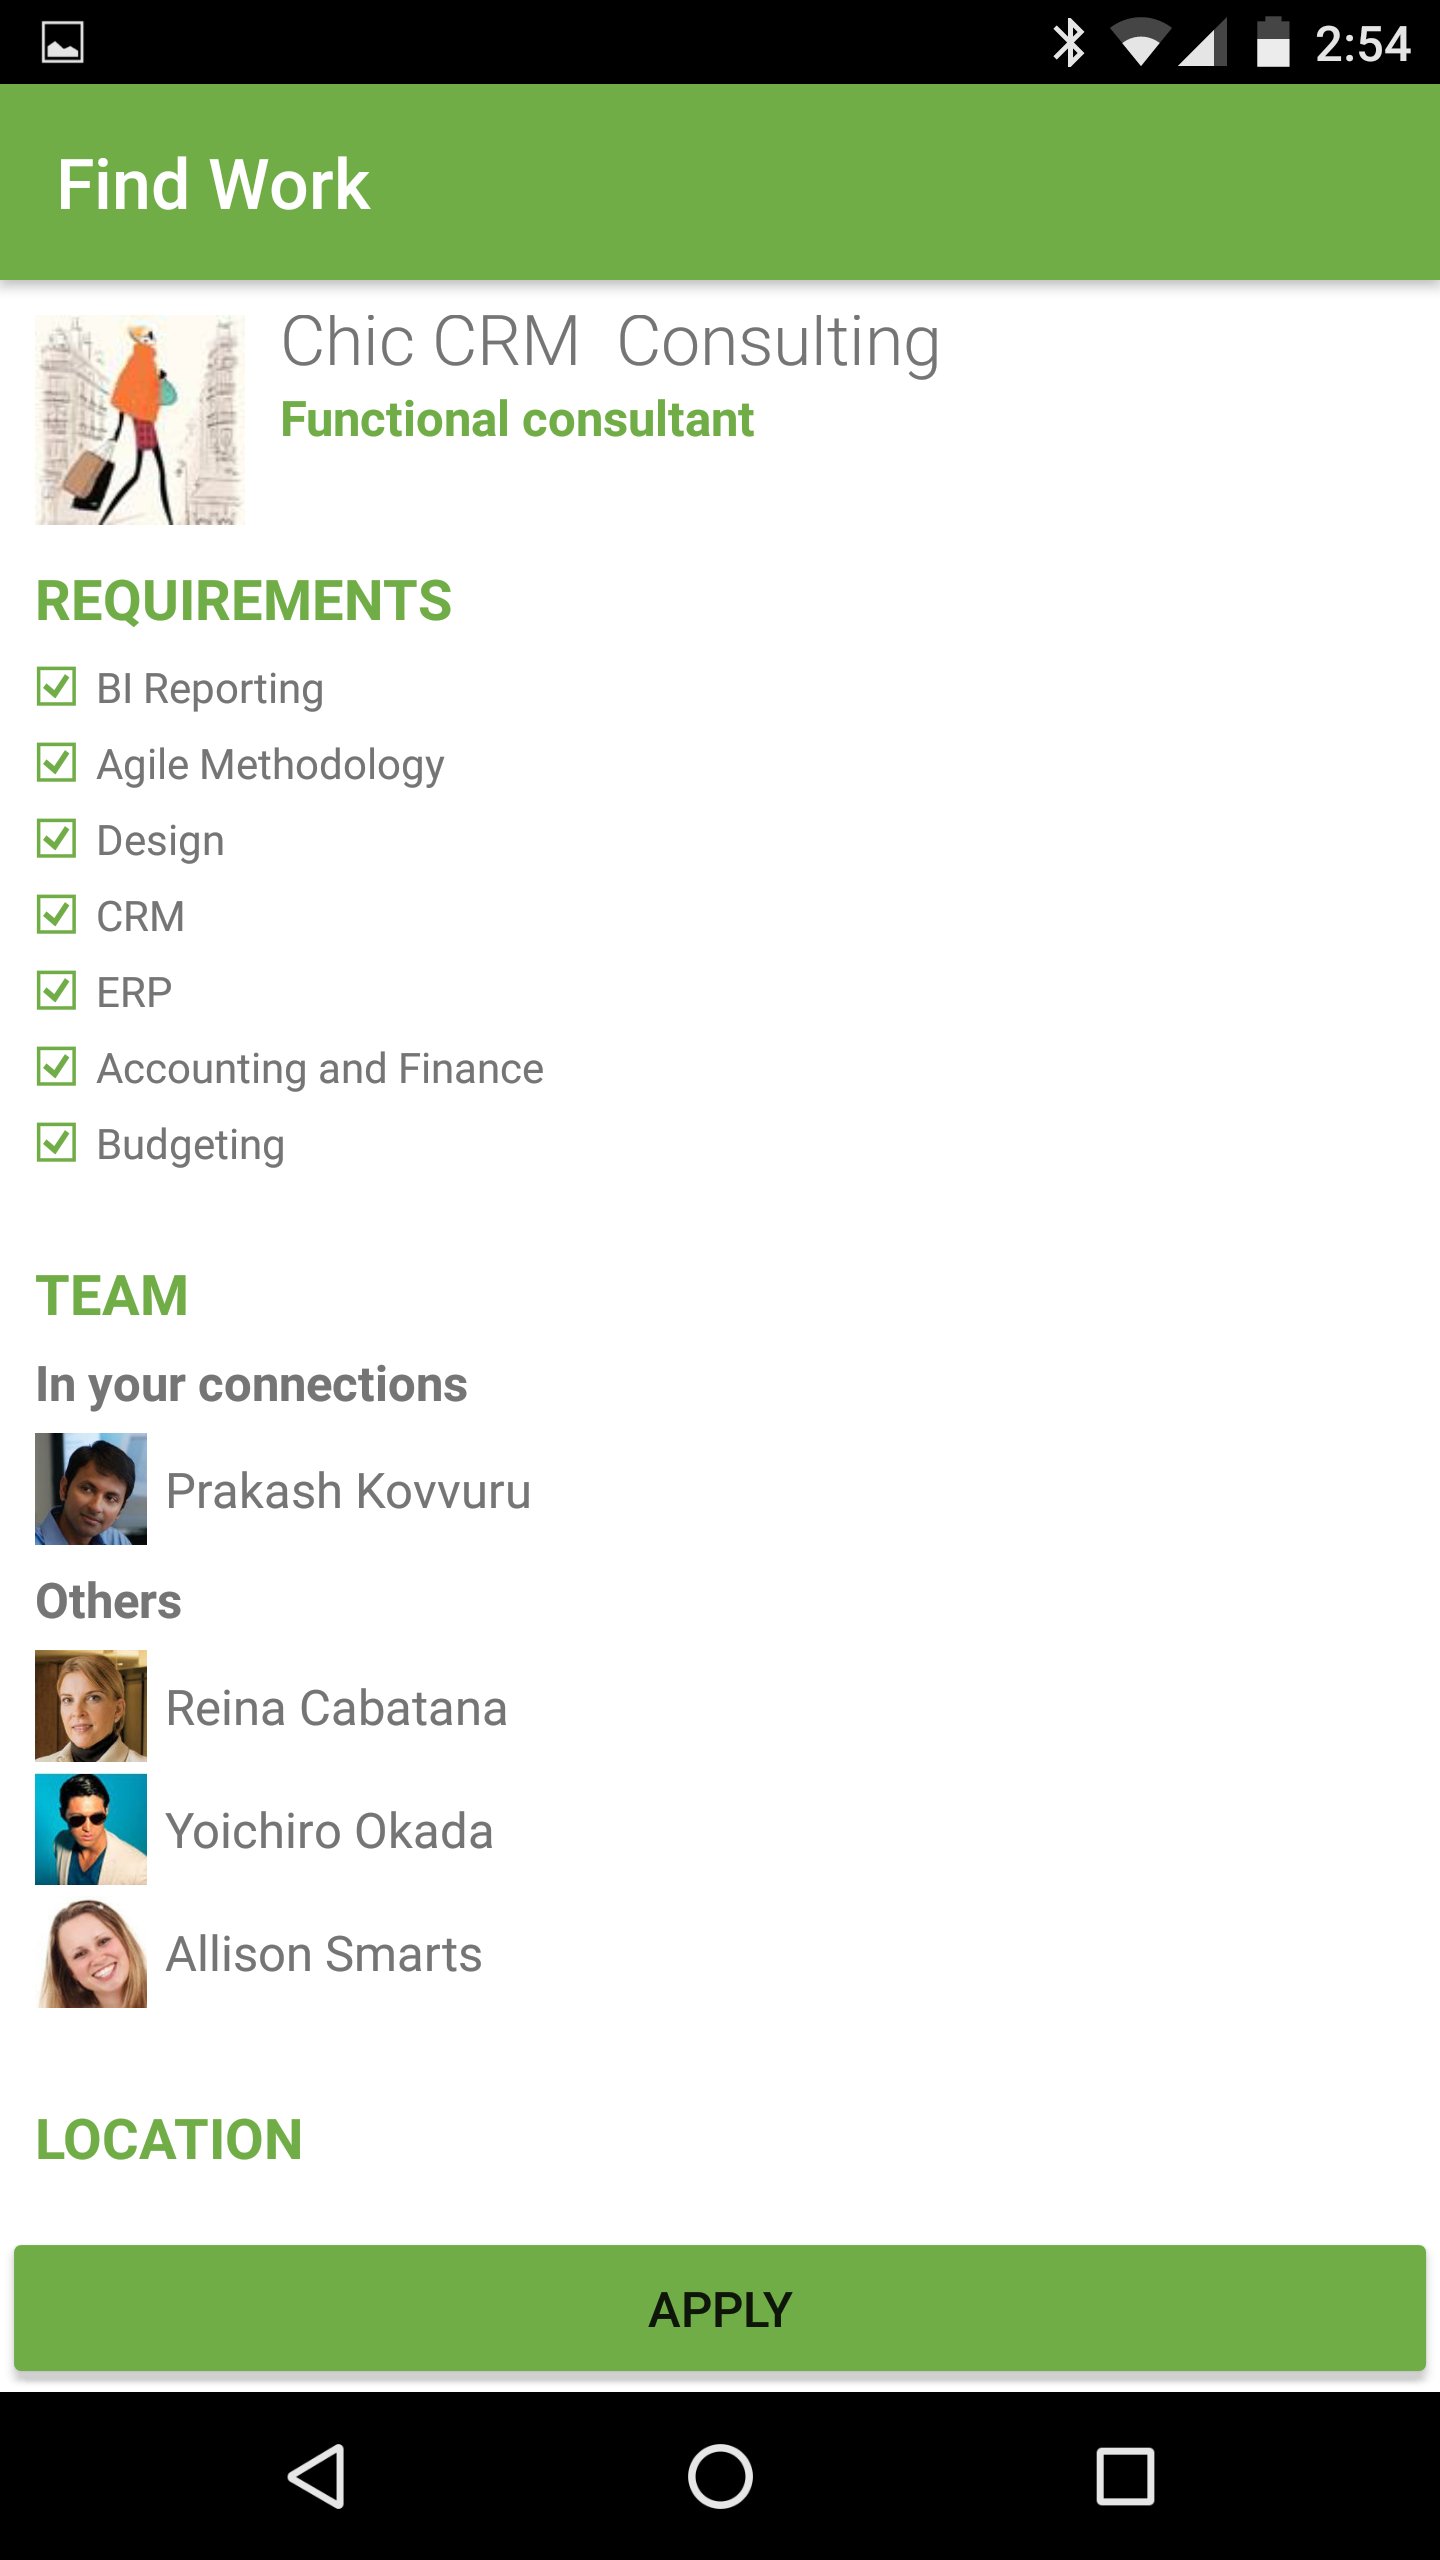
Task: Select the Prakash Kovvuru connection name
Action: (x=348, y=1491)
